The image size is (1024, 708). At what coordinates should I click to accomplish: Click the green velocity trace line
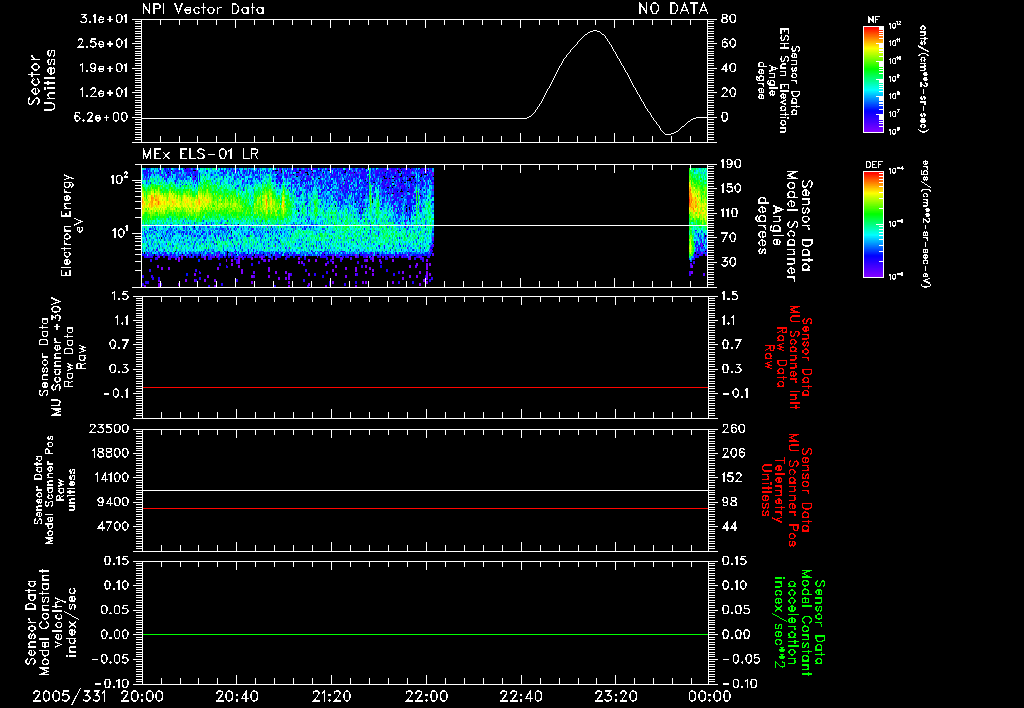(x=424, y=634)
